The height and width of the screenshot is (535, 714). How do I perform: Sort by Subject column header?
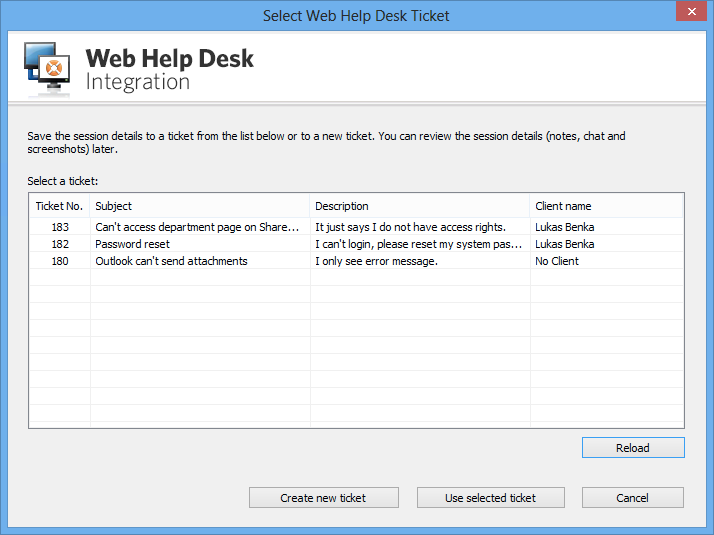[x=199, y=206]
